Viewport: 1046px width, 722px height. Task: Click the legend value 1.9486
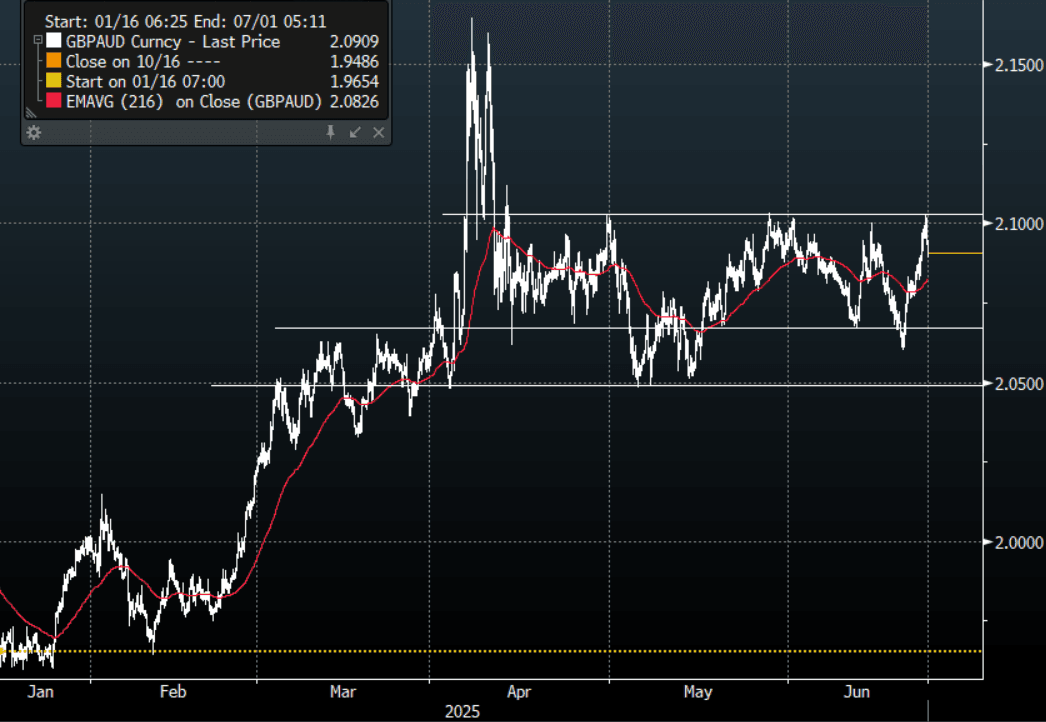click(x=354, y=61)
